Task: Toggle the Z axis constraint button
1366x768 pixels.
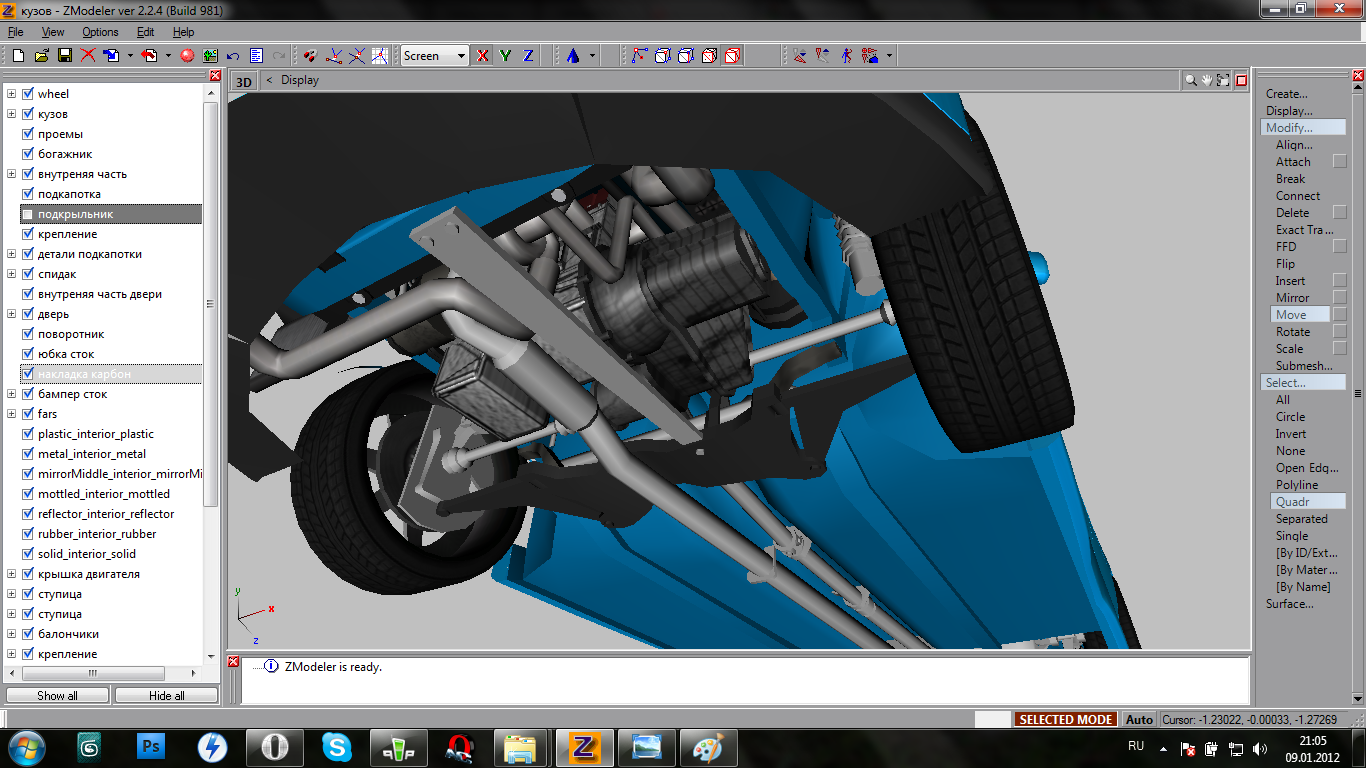Action: [x=528, y=56]
